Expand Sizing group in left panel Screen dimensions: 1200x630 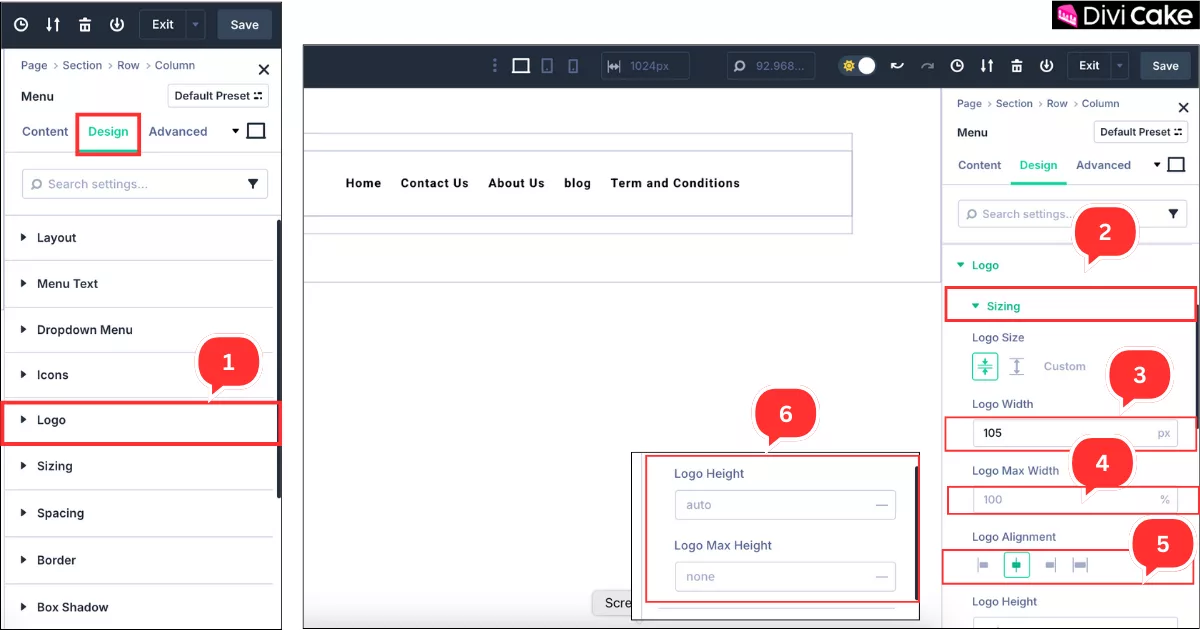point(139,467)
